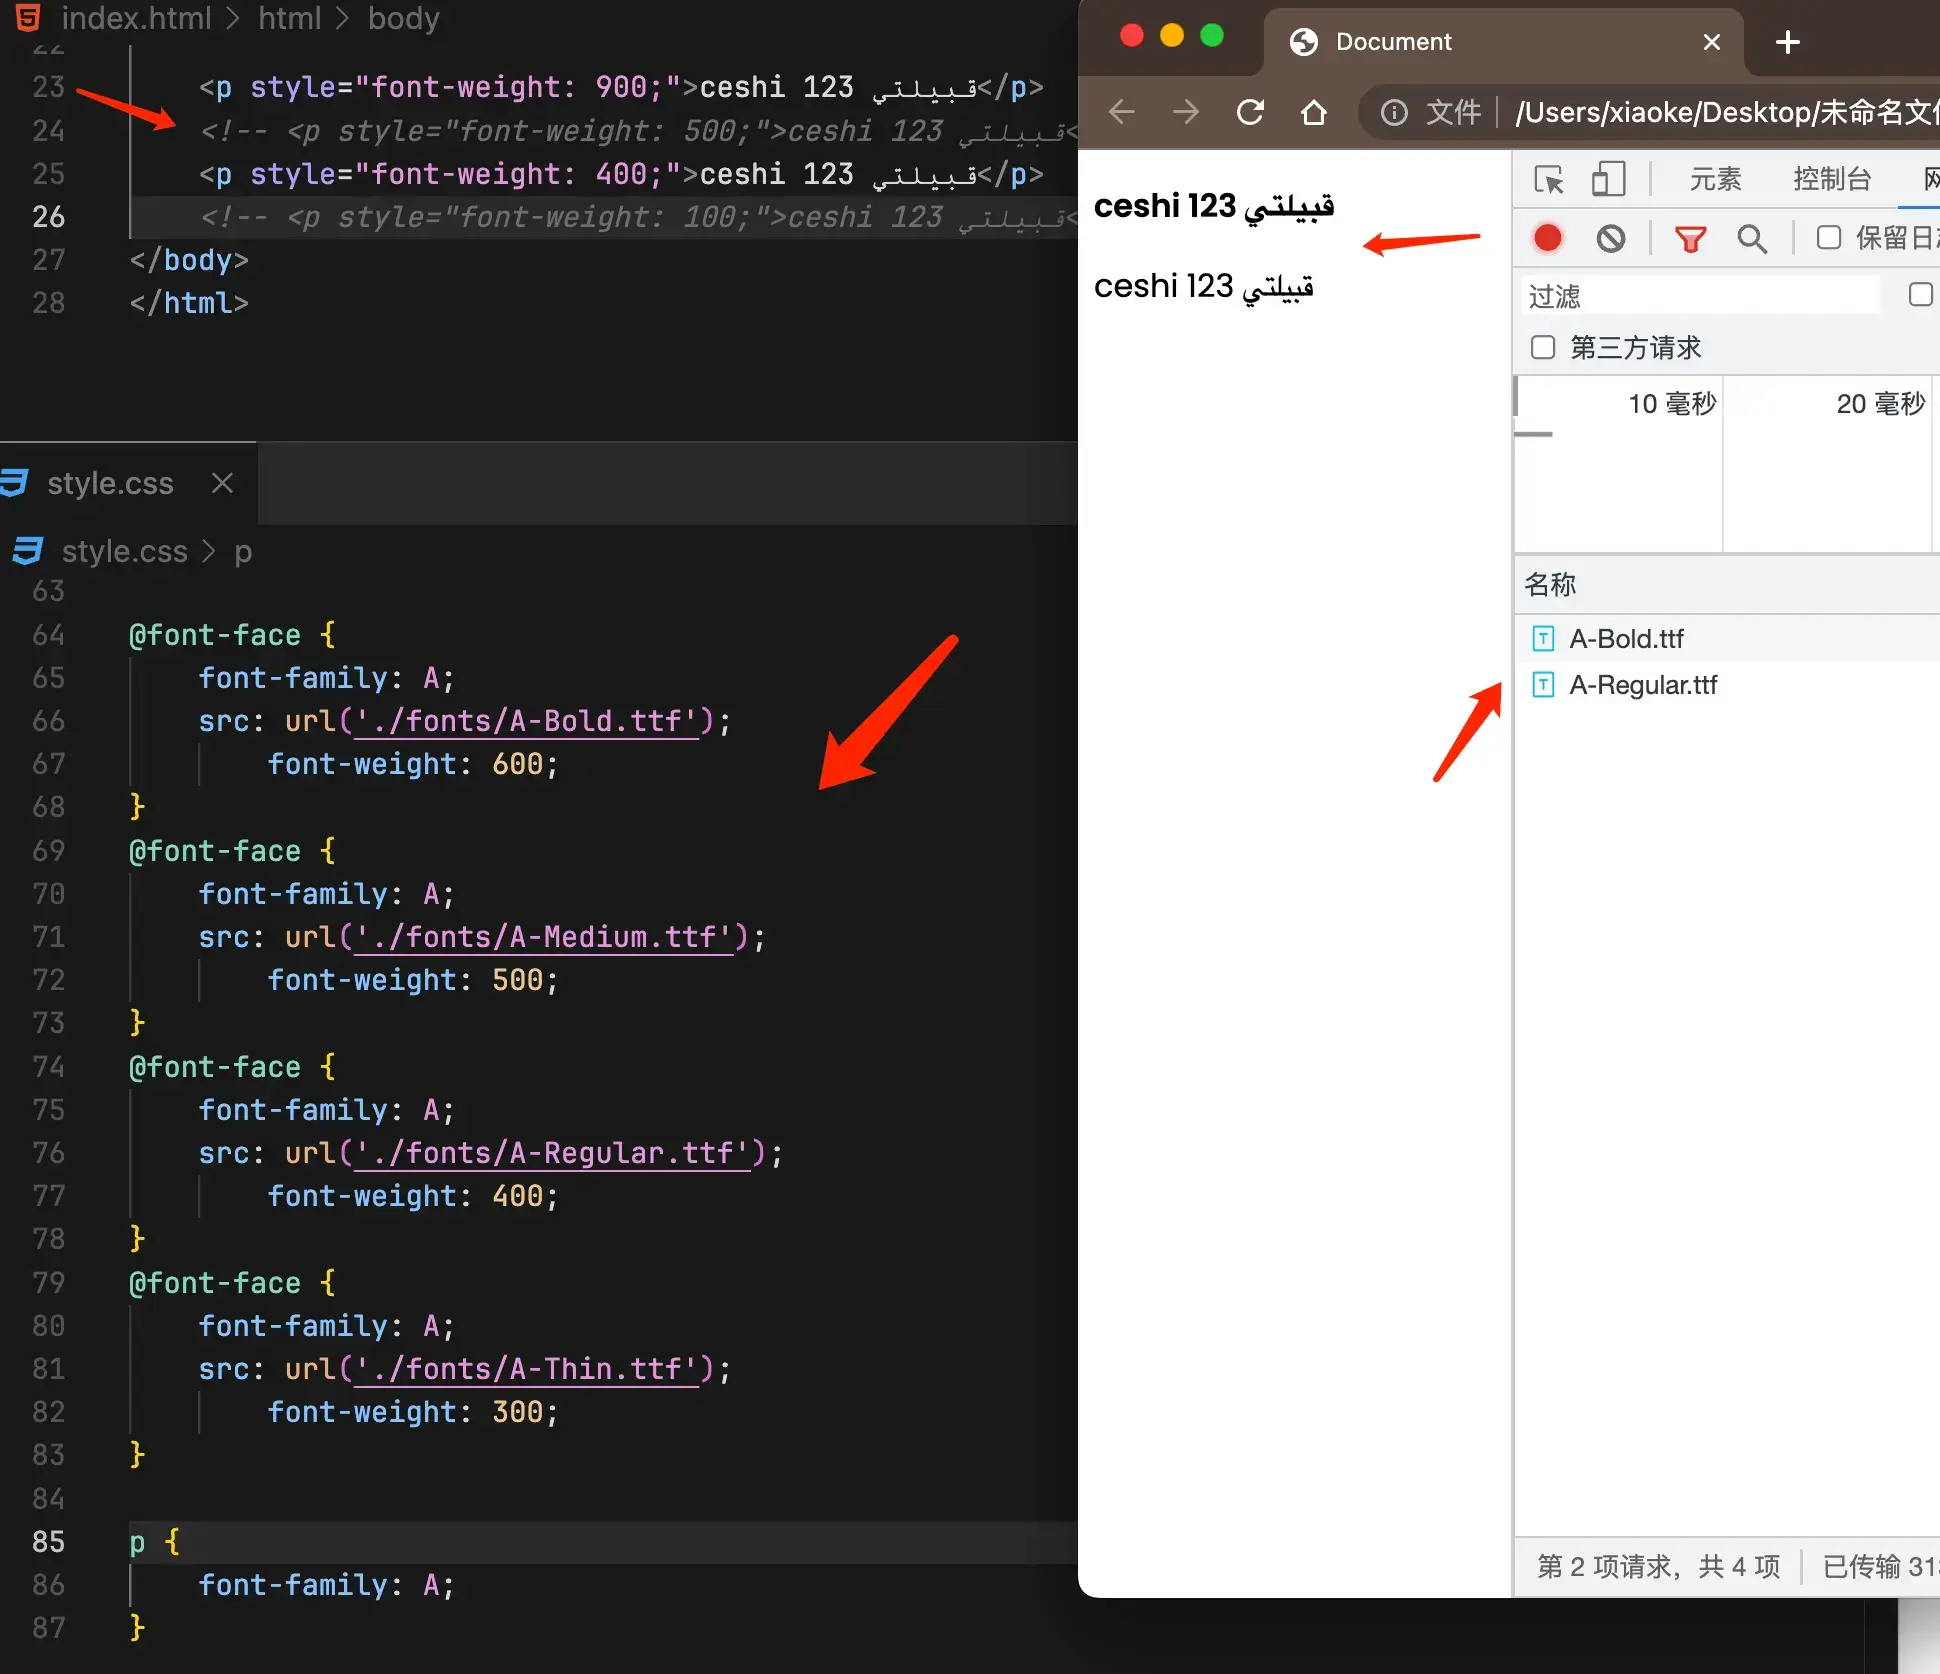Click the DevTools inspect element icon
This screenshot has height=1674, width=1940.
coord(1549,180)
